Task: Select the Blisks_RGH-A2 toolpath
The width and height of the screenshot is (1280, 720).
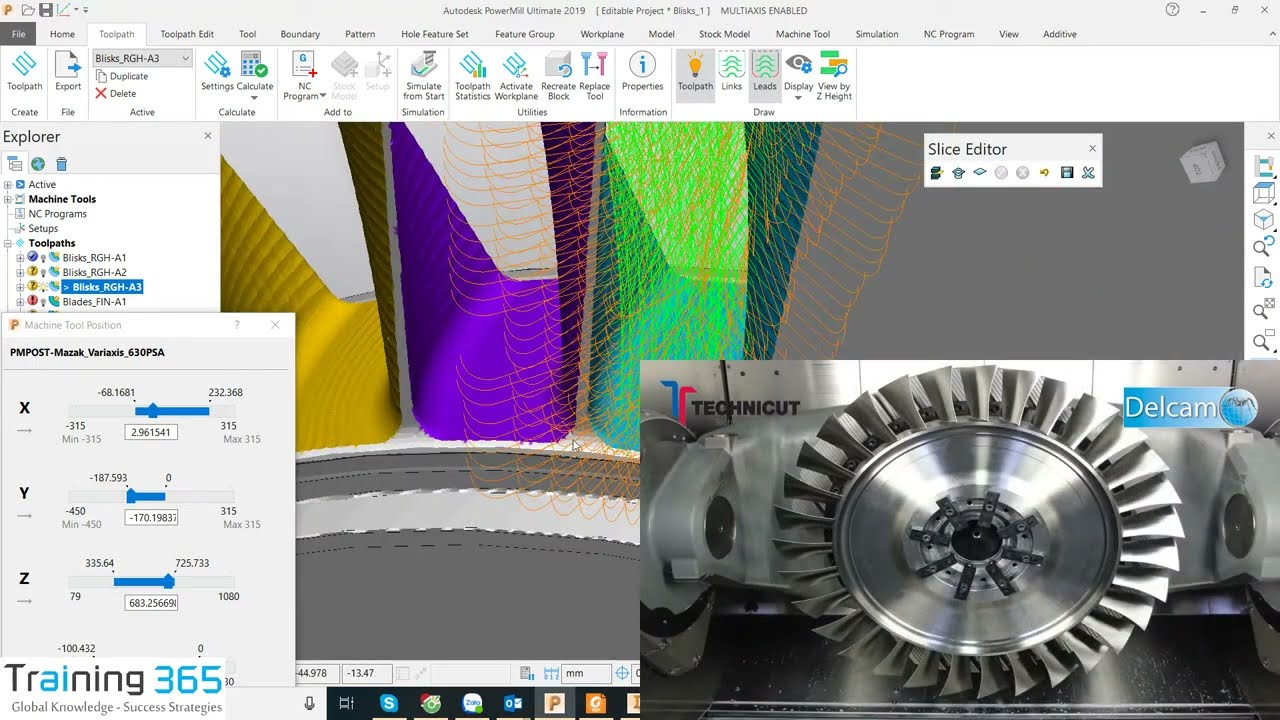Action: 94,272
